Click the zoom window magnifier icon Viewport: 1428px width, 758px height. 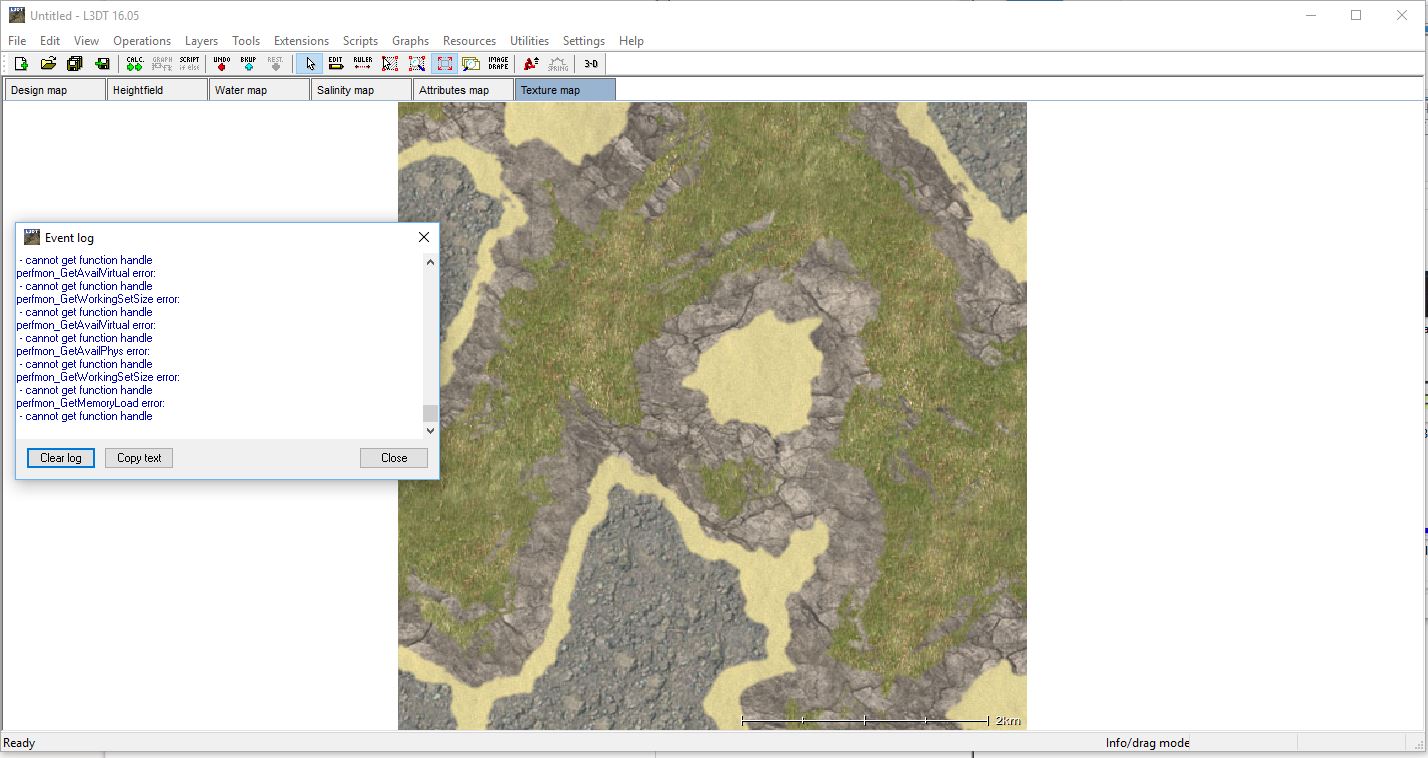471,63
